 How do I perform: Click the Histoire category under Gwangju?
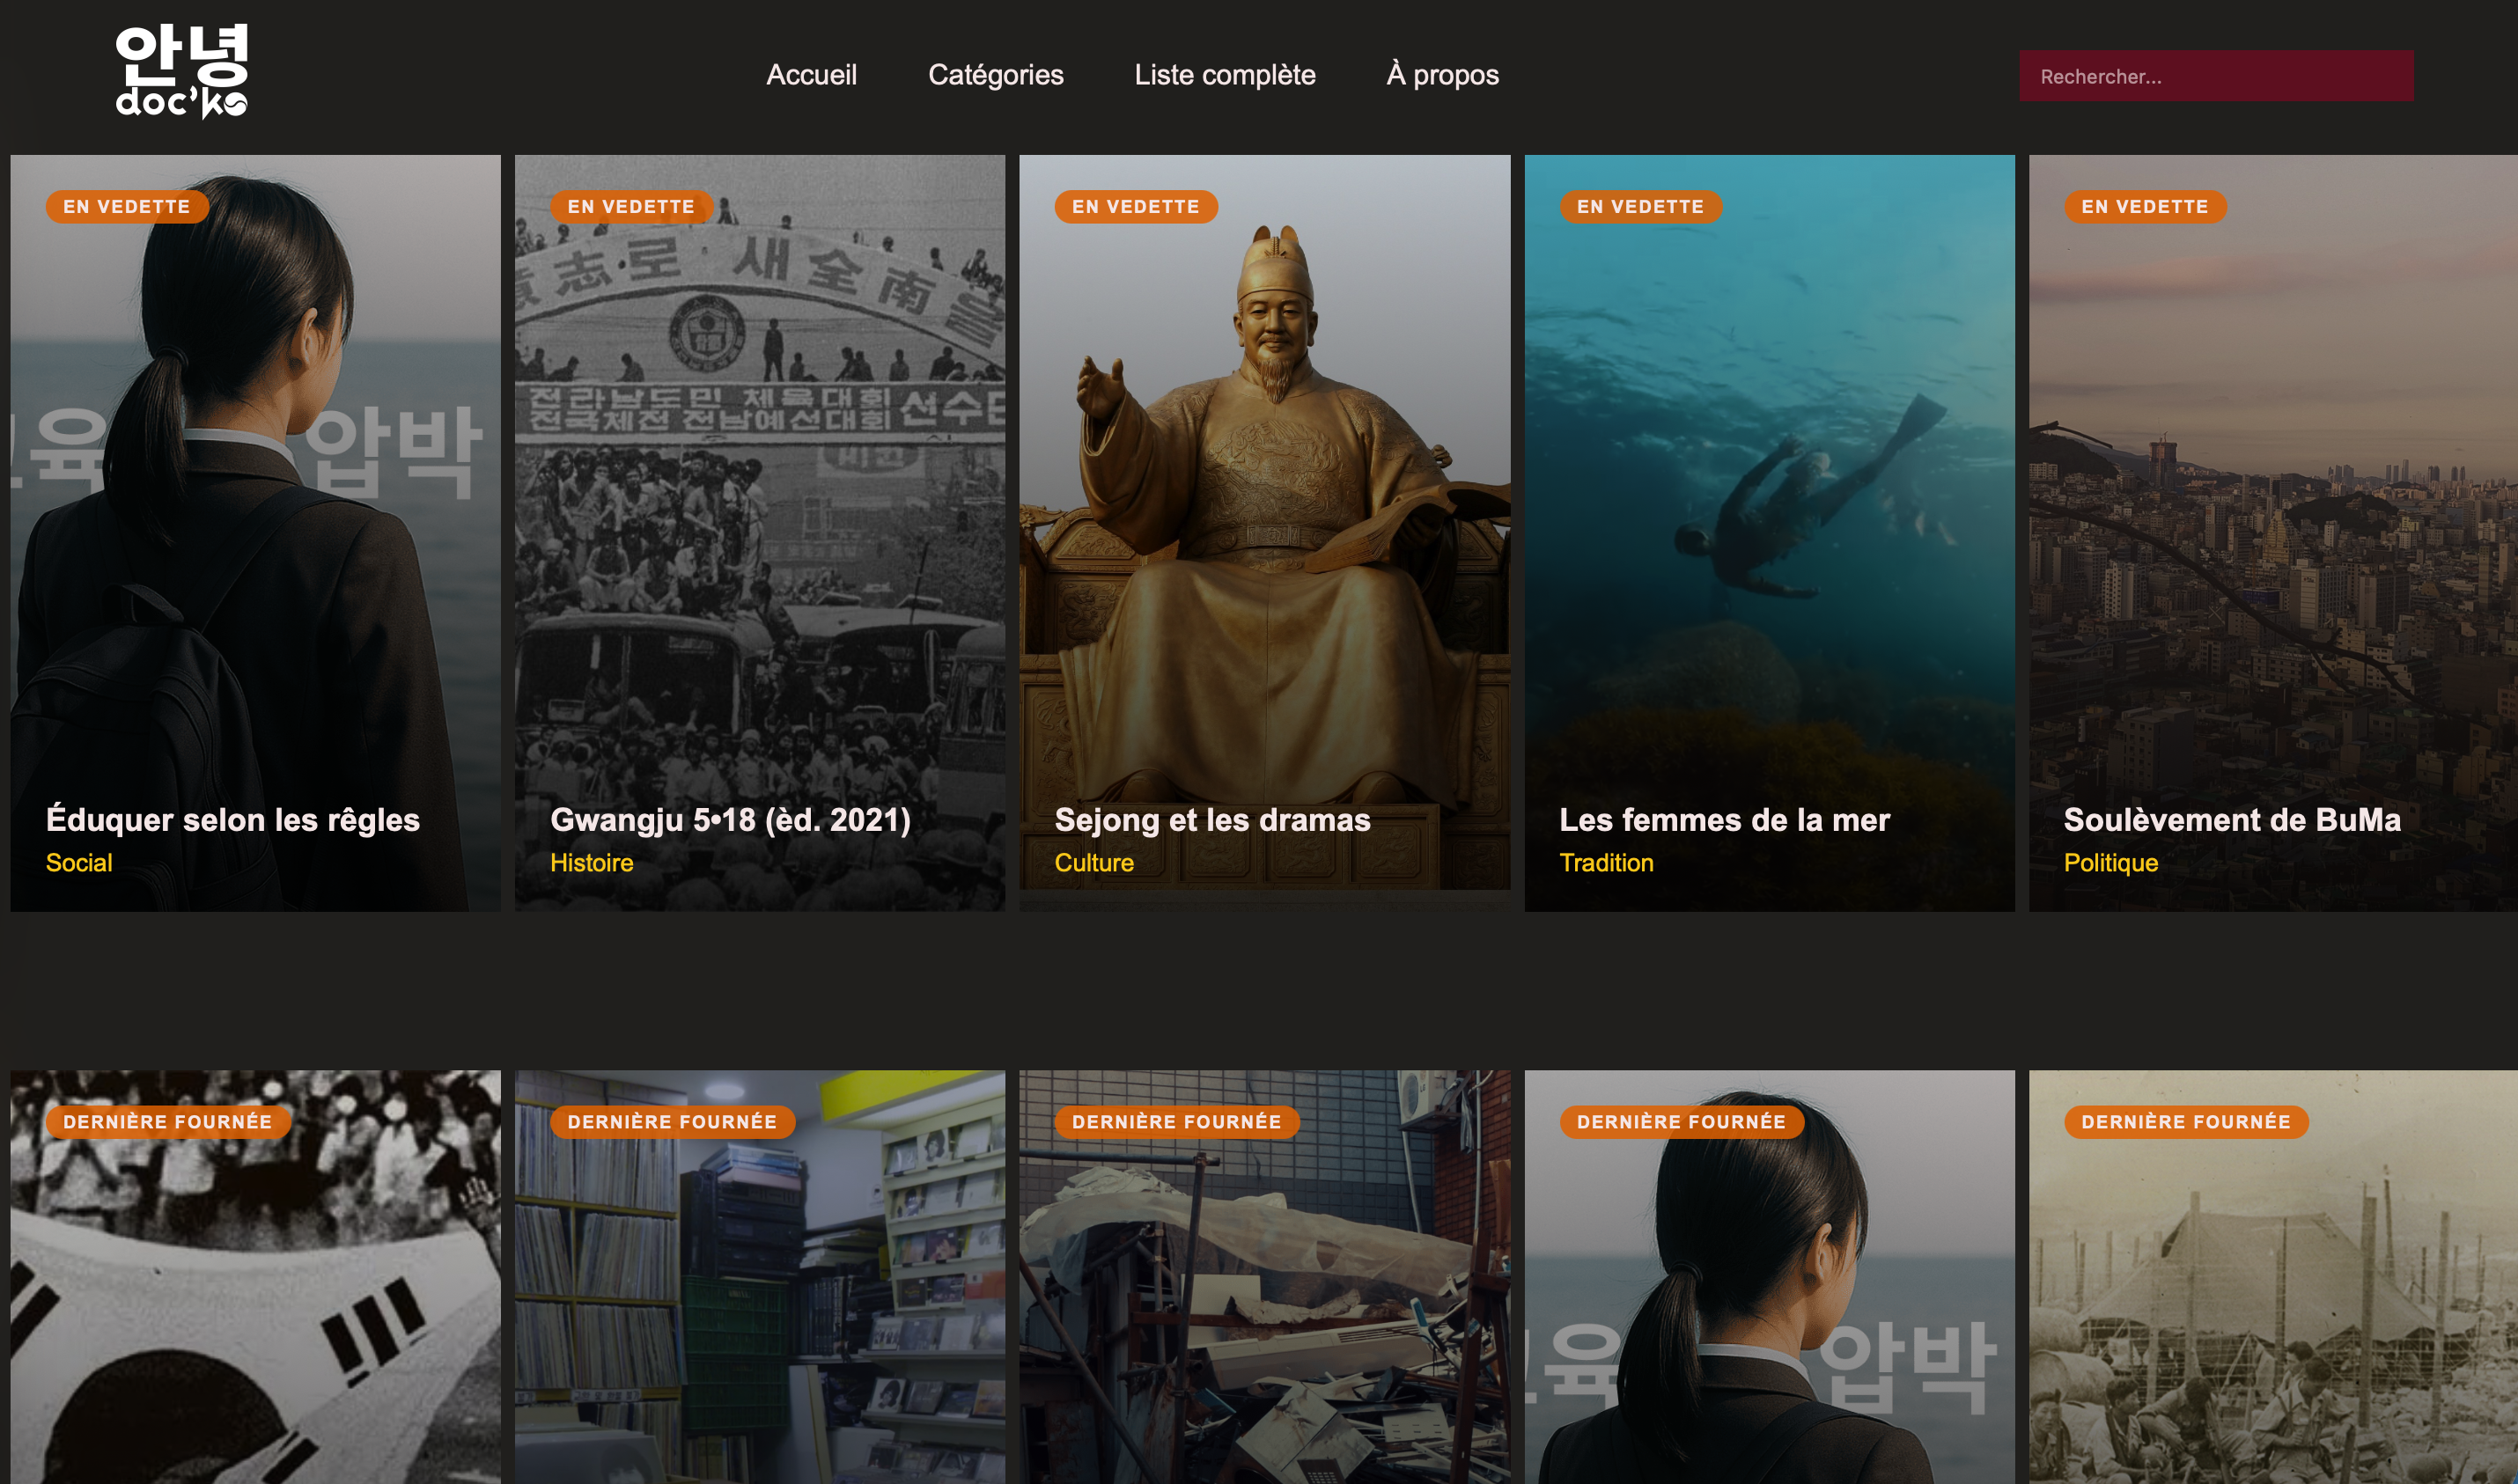tap(591, 863)
